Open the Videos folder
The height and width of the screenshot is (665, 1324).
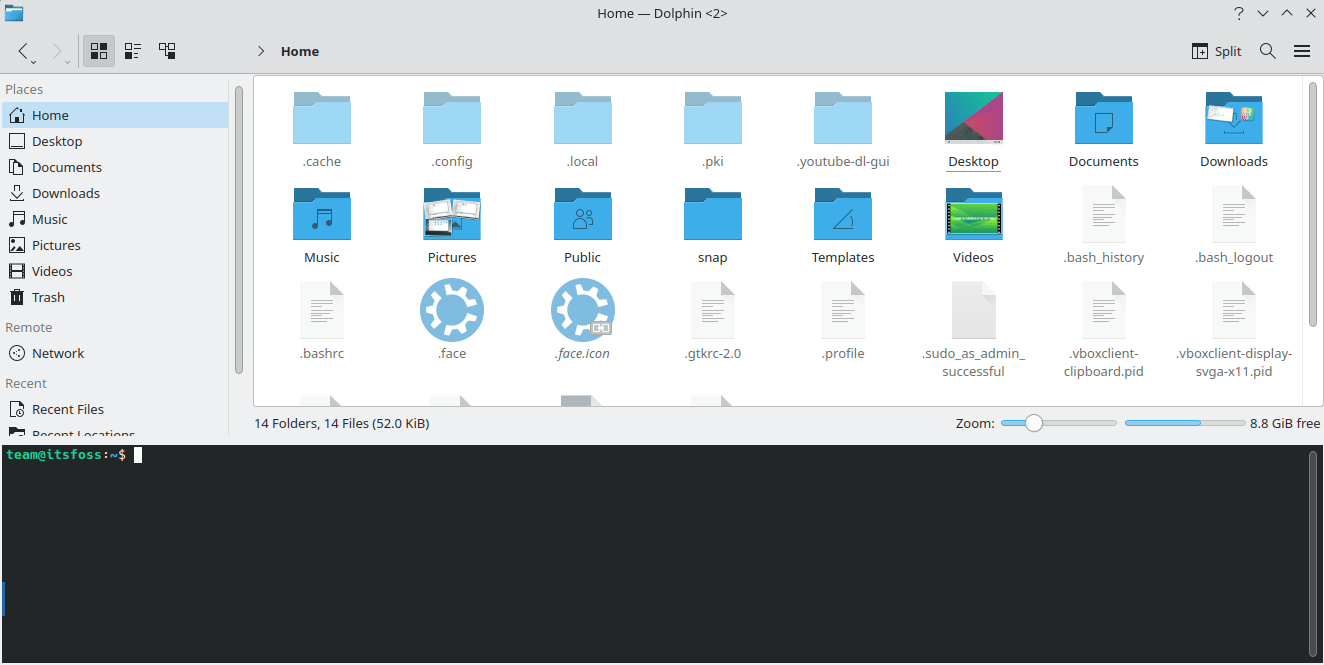pos(973,215)
